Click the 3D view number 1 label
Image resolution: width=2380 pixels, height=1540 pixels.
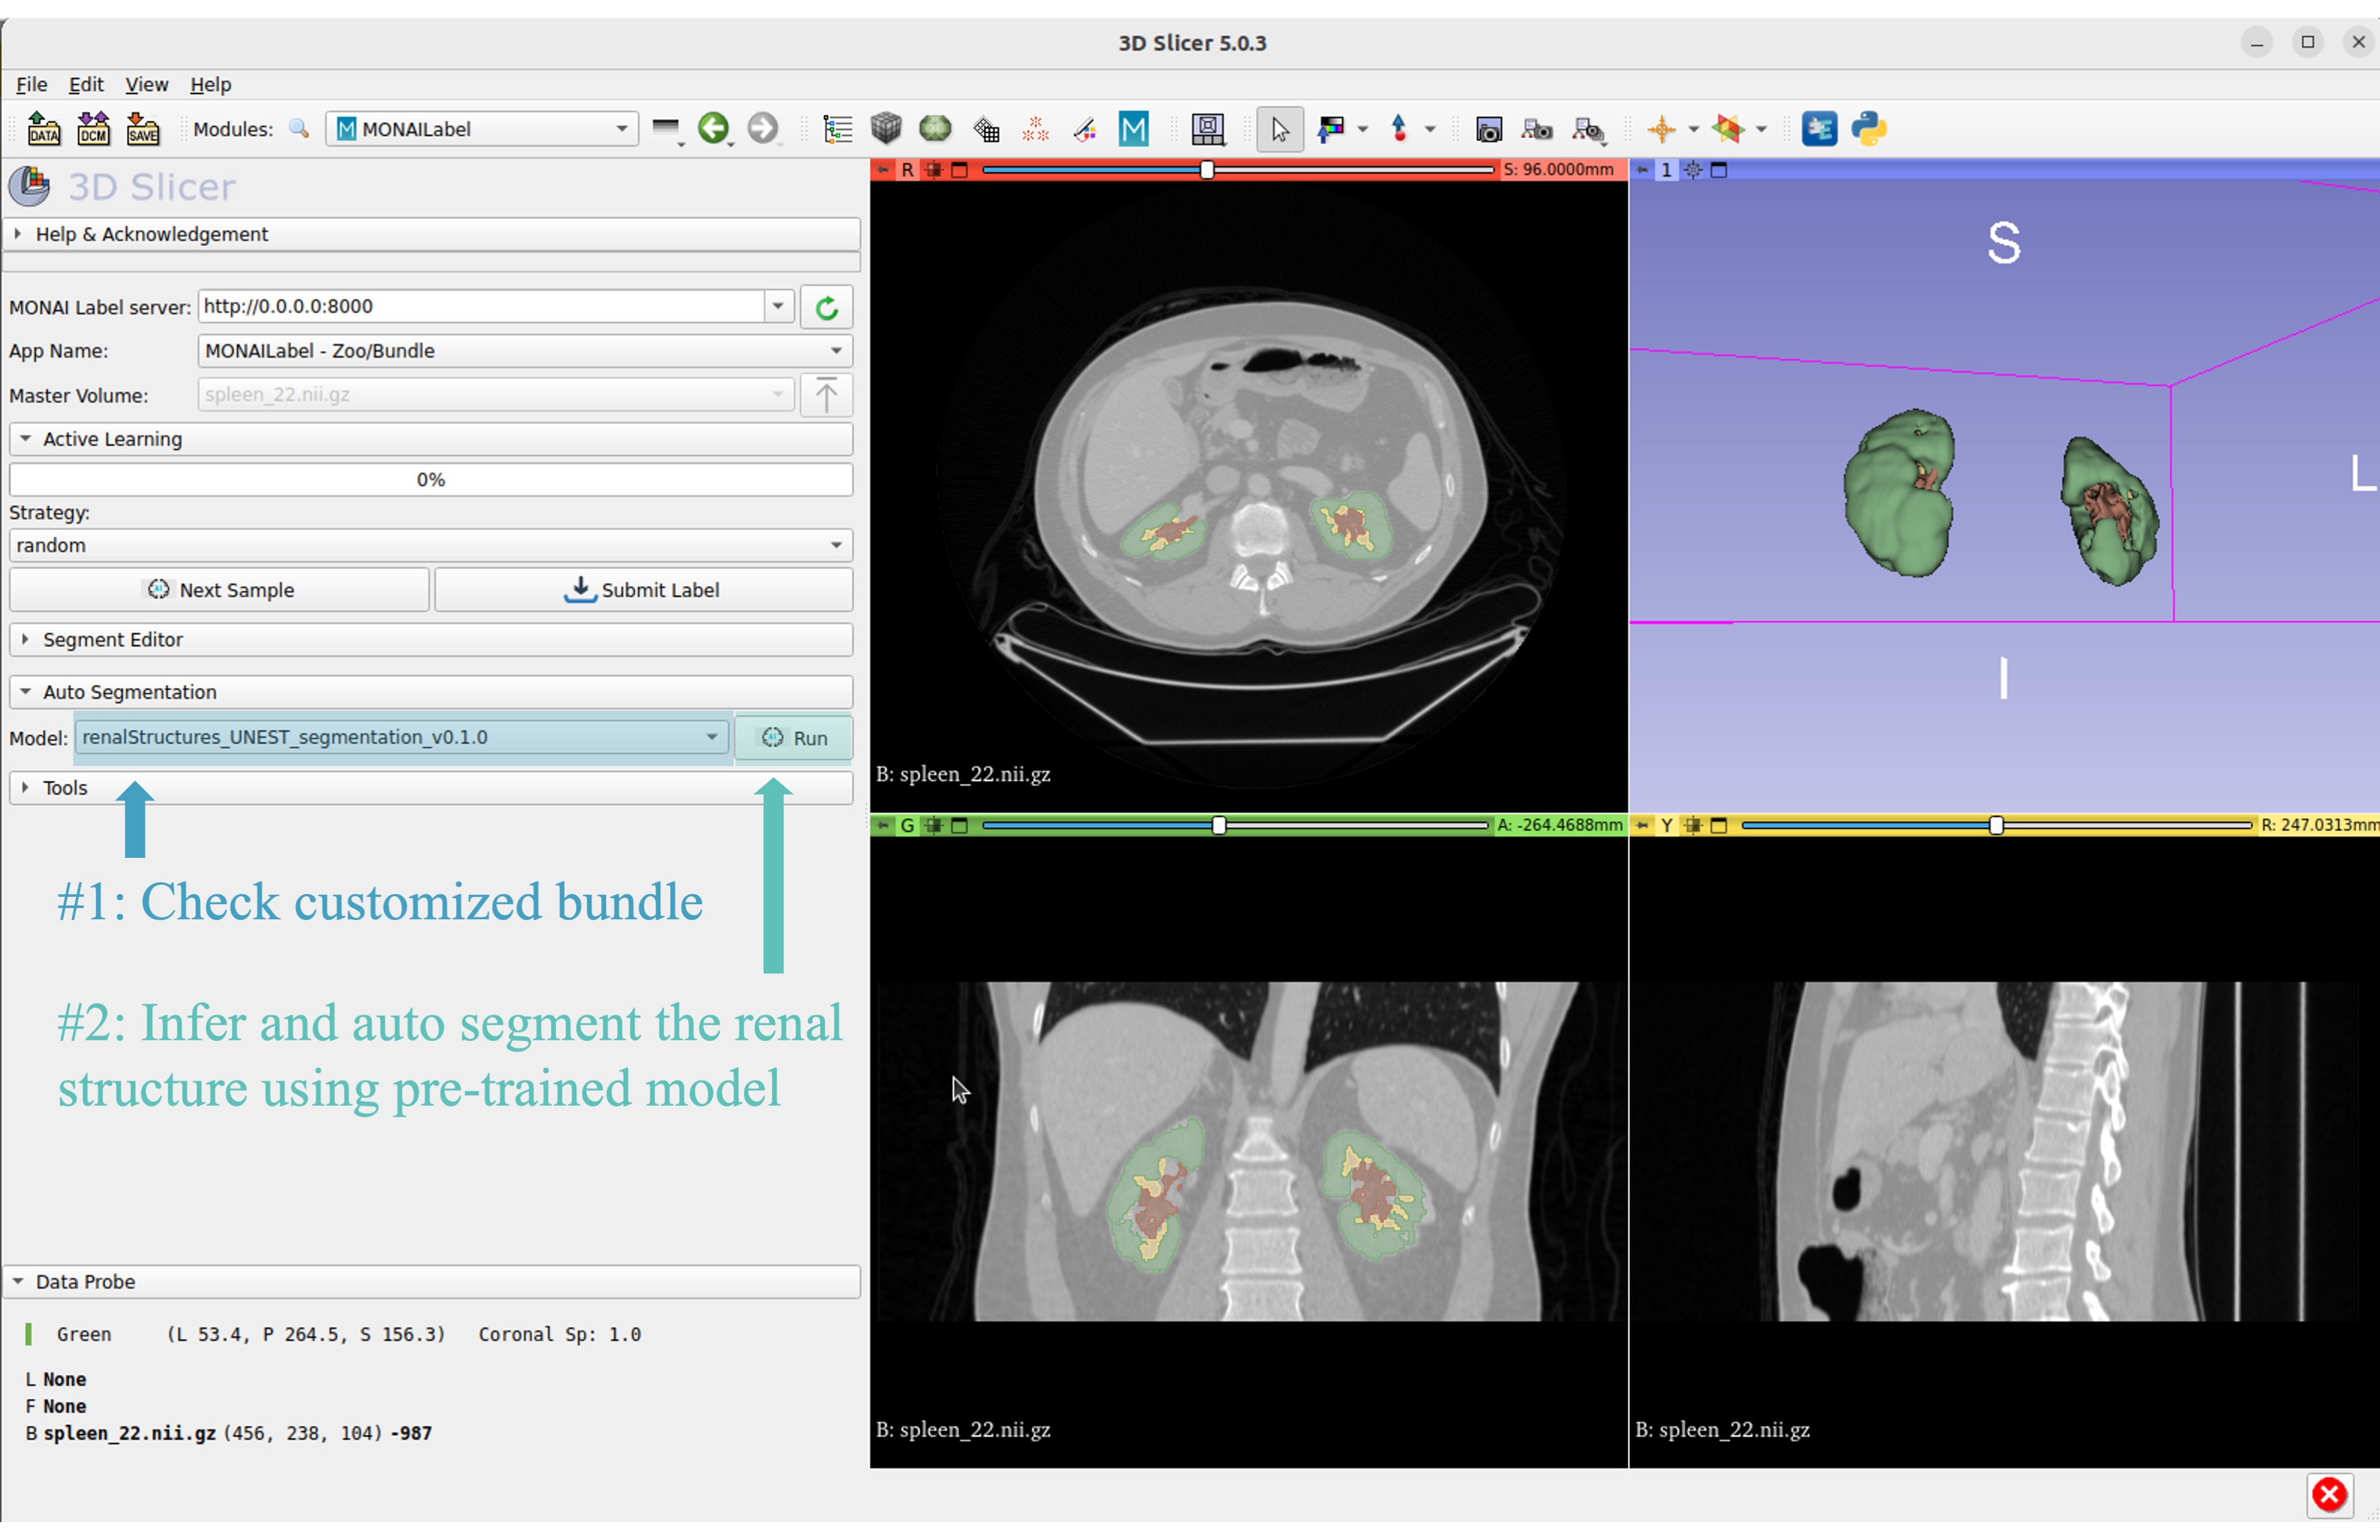pos(1666,170)
